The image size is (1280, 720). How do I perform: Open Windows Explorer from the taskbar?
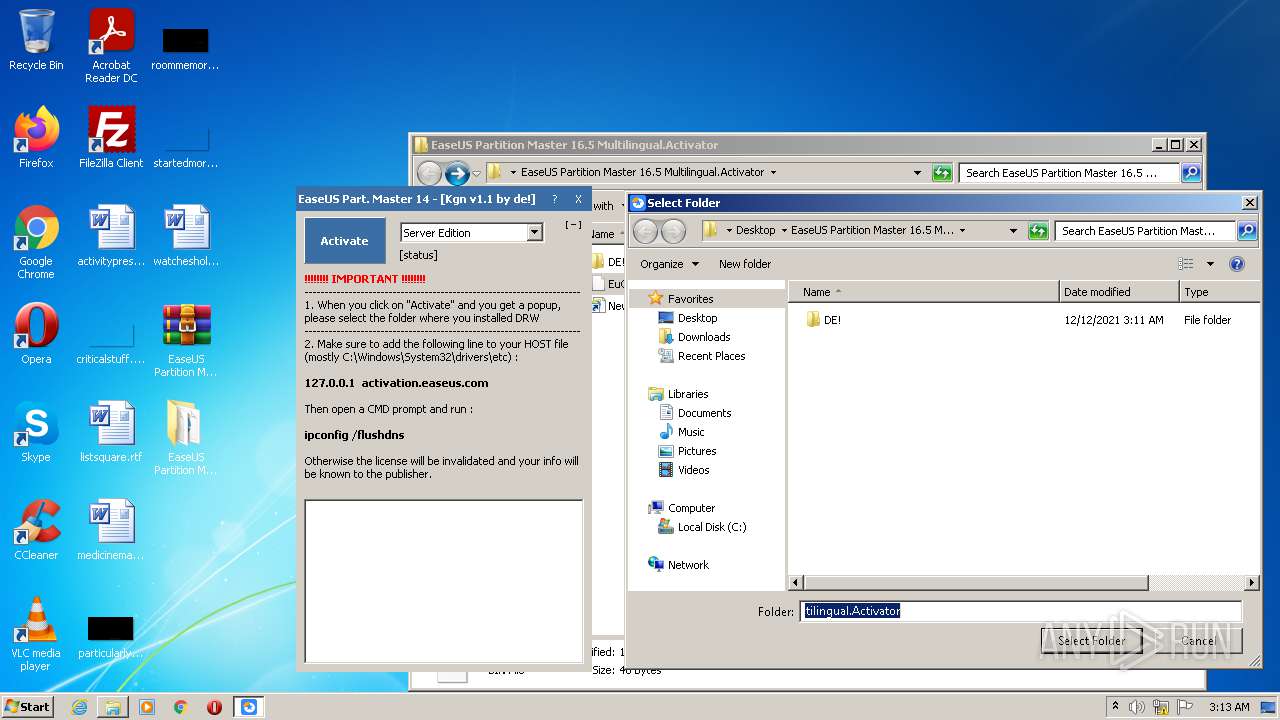[113, 707]
